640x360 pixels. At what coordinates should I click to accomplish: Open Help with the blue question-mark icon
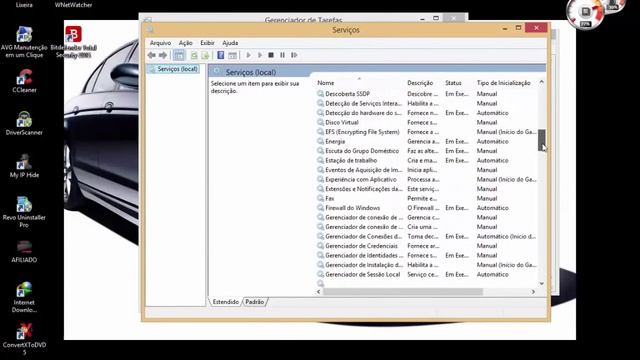(x=220, y=55)
